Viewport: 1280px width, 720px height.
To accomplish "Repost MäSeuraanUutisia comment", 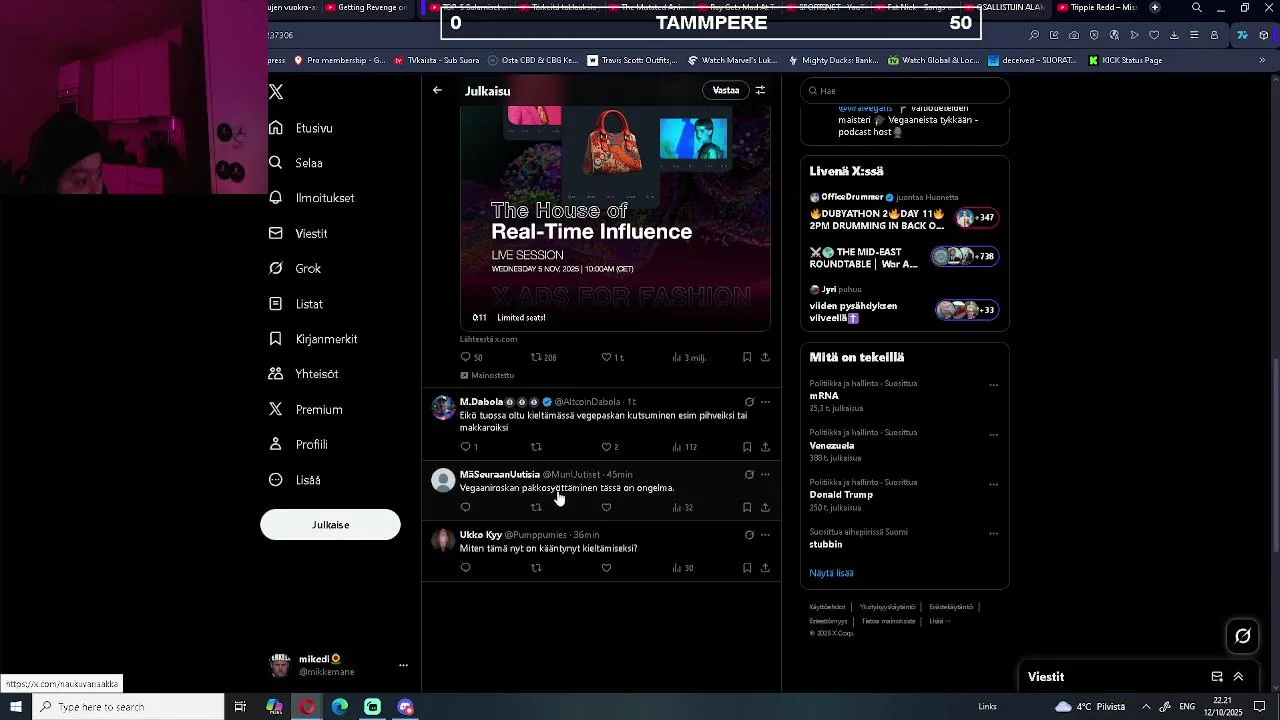I will 536,507.
